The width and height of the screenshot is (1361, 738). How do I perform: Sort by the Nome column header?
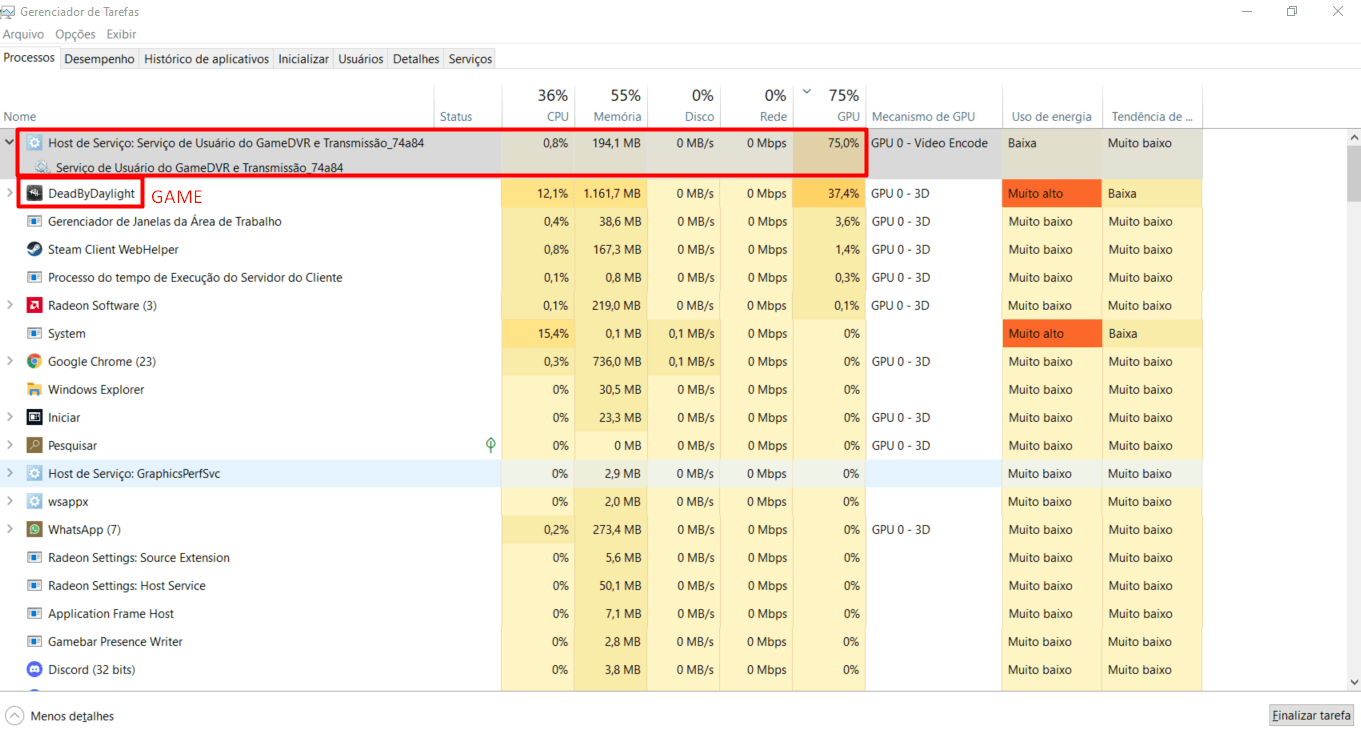217,105
